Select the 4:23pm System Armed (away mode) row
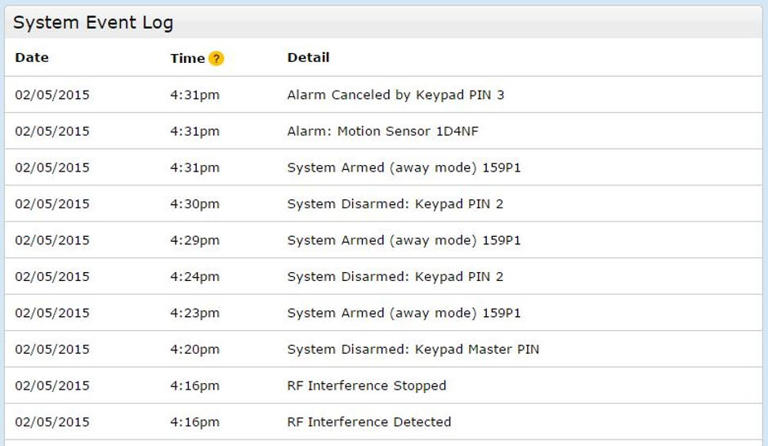The height and width of the screenshot is (446, 768). point(403,313)
